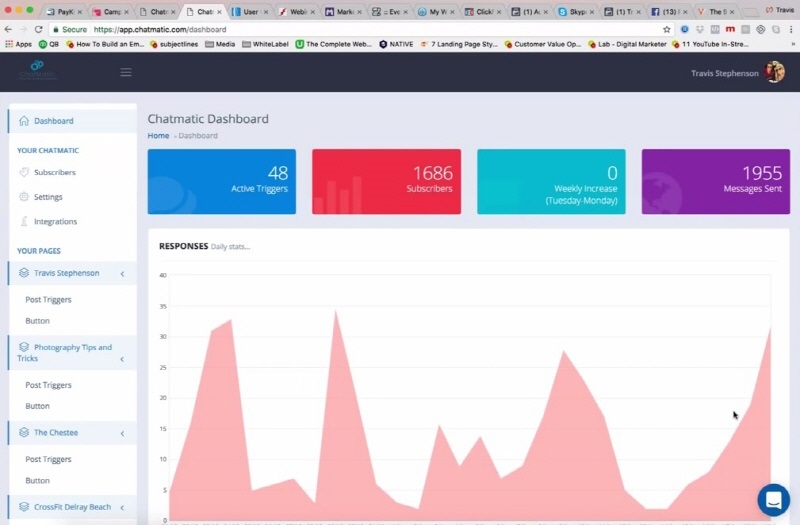
Task: Show more bookmarks overflow chevron
Action: (x=793, y=44)
